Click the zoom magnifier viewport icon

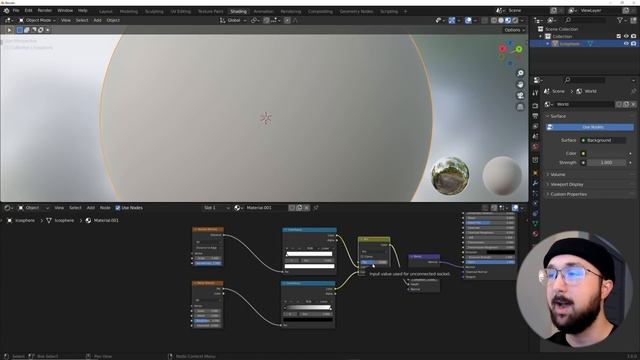520,73
